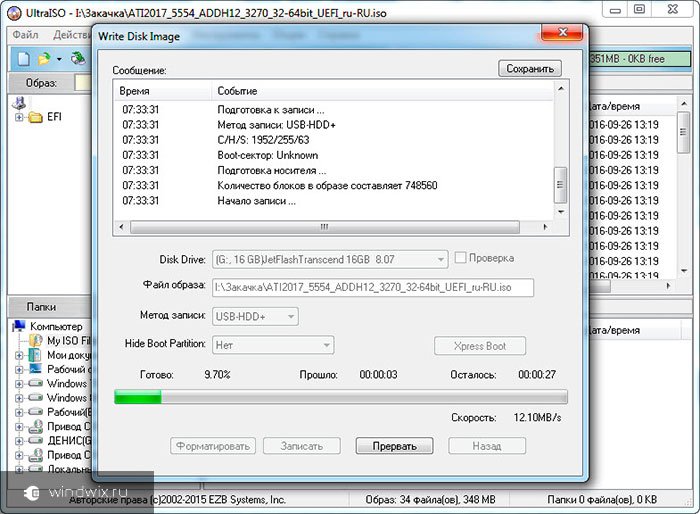Click message log scroll up arrow

pos(561,88)
